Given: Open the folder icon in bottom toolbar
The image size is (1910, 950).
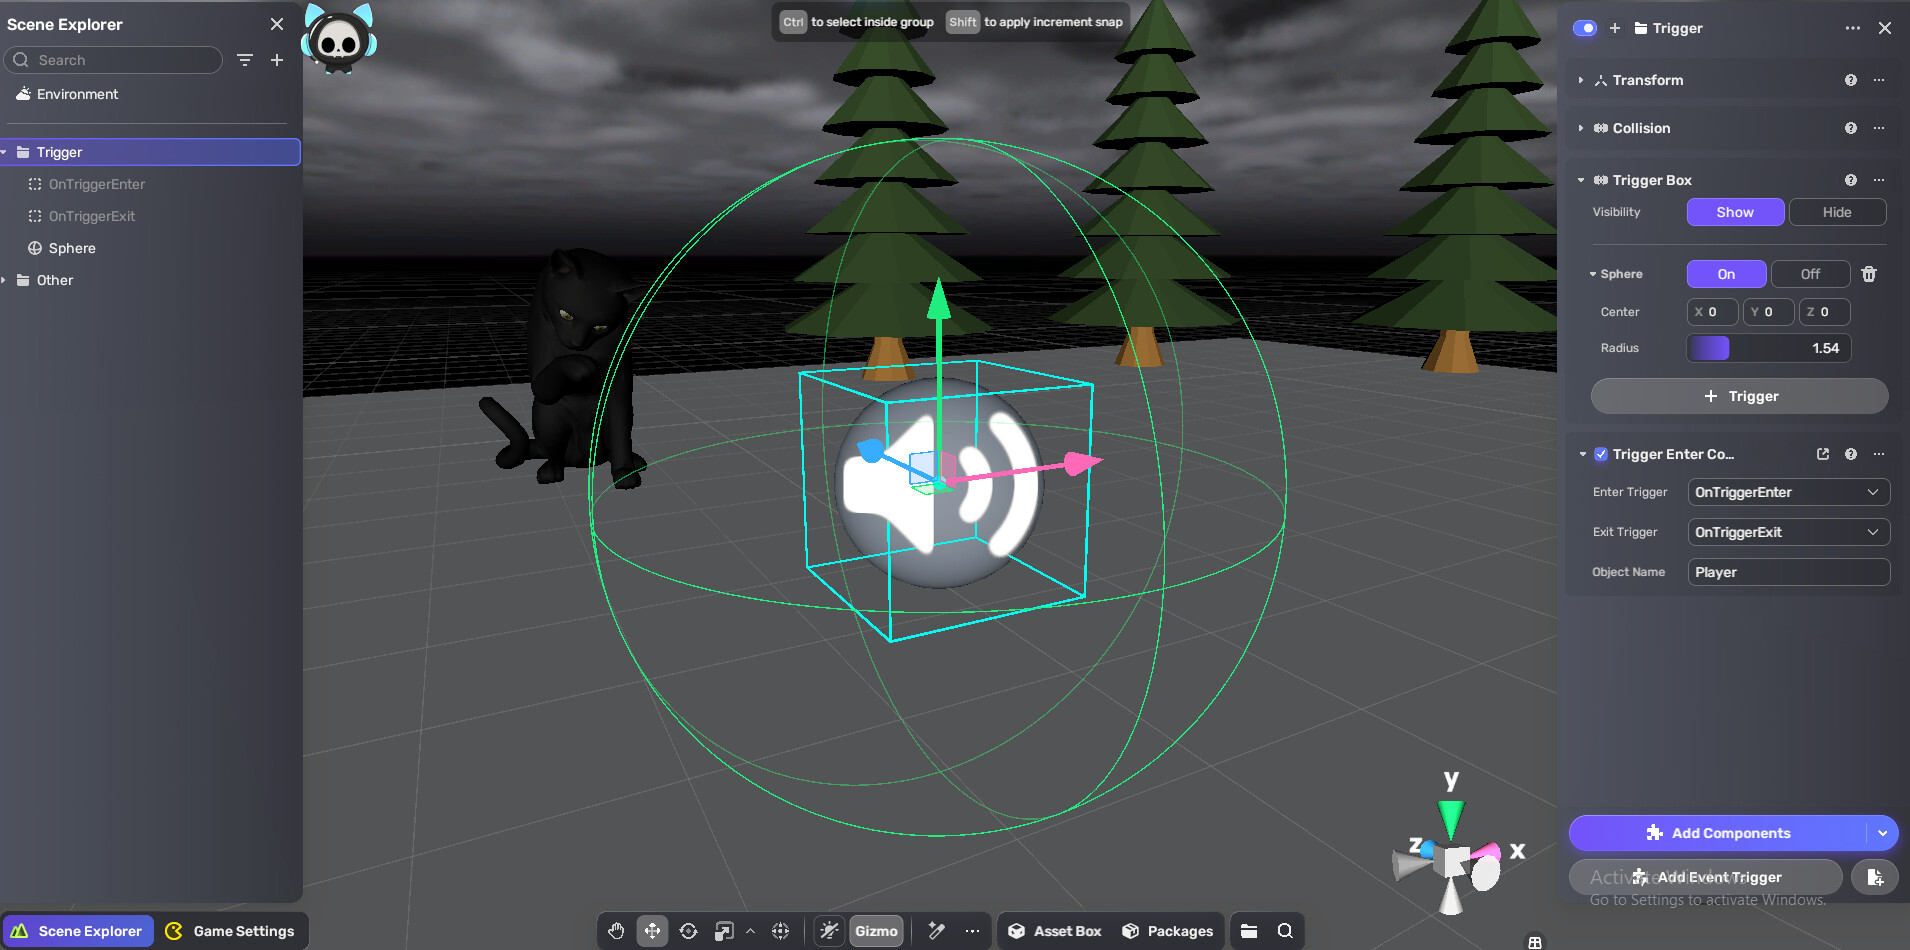Looking at the screenshot, I should [x=1249, y=931].
